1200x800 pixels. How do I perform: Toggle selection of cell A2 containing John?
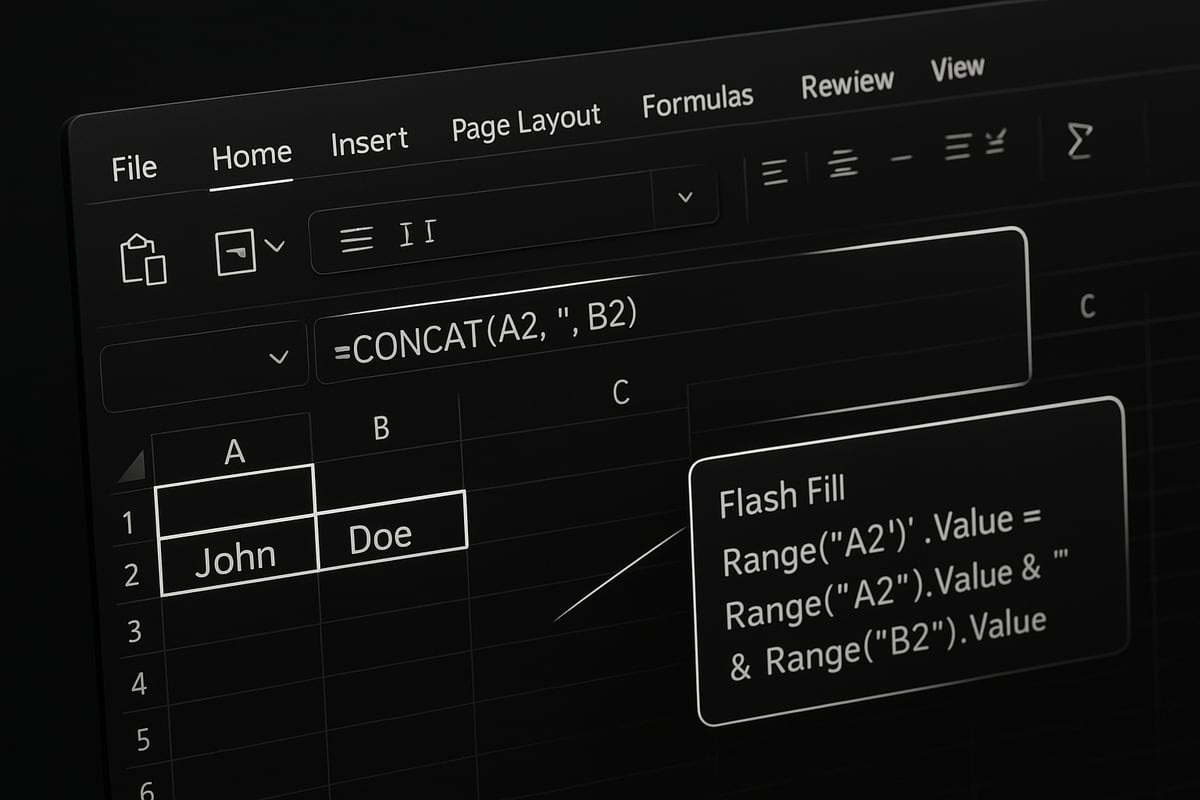click(x=238, y=554)
